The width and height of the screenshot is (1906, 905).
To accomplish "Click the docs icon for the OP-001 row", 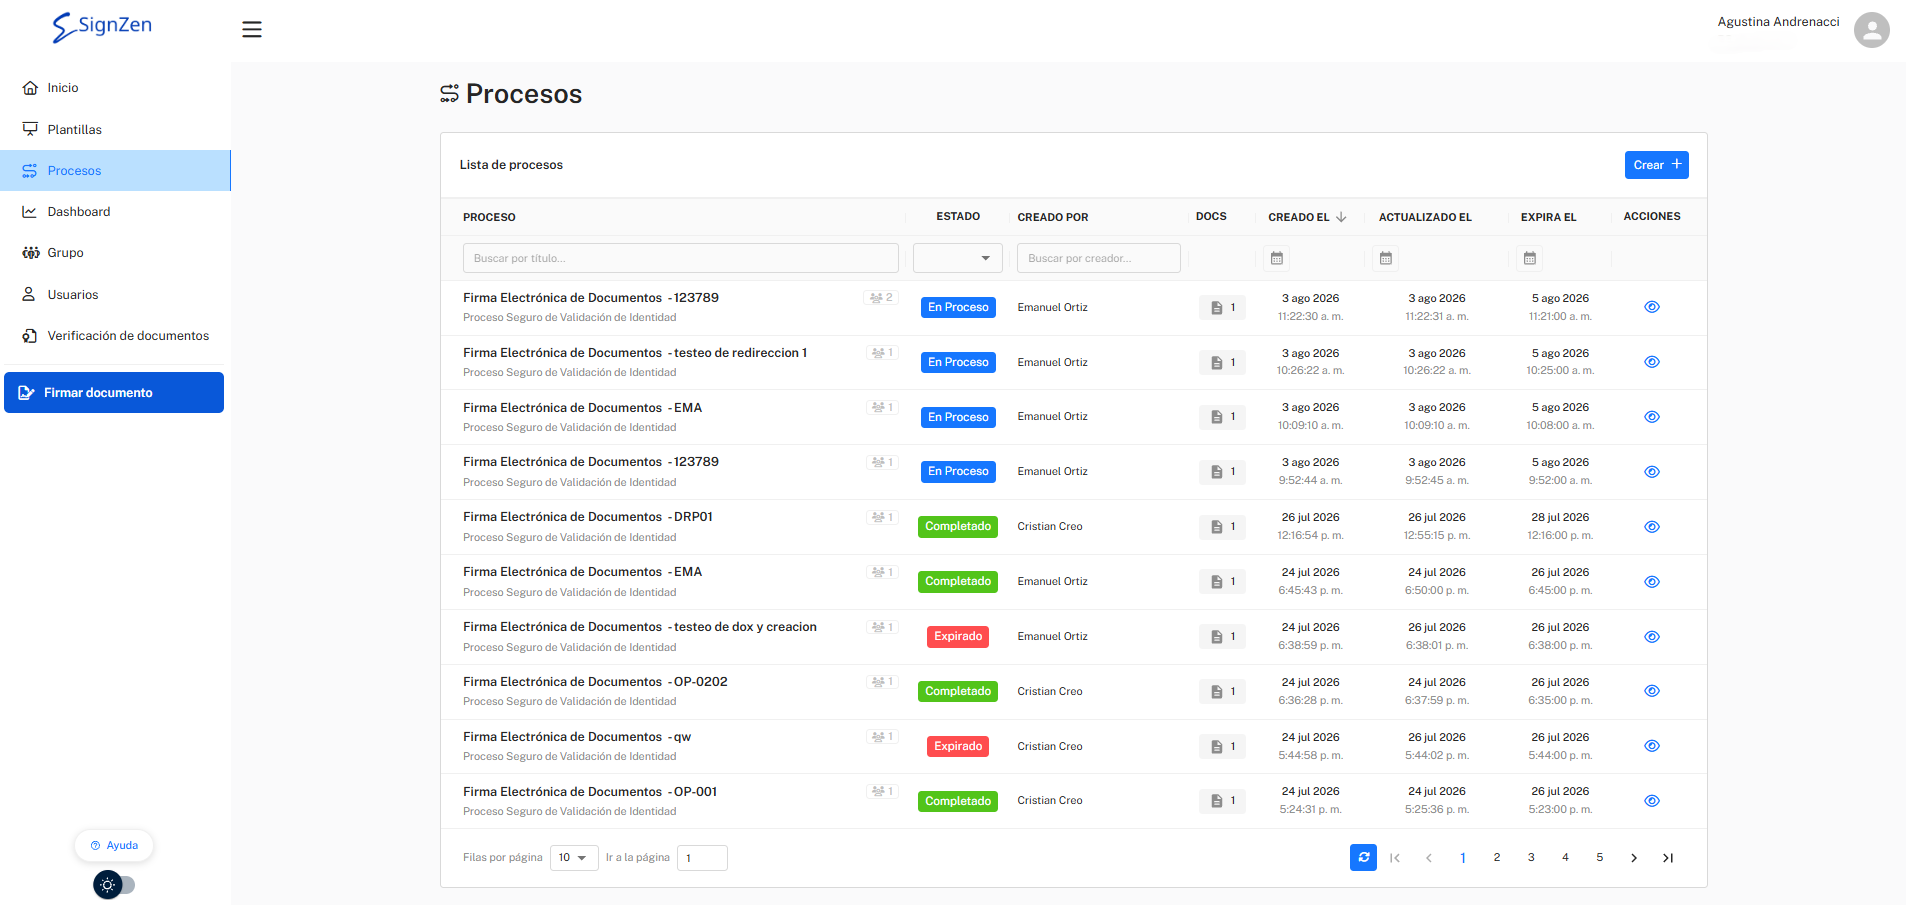I will tap(1223, 801).
